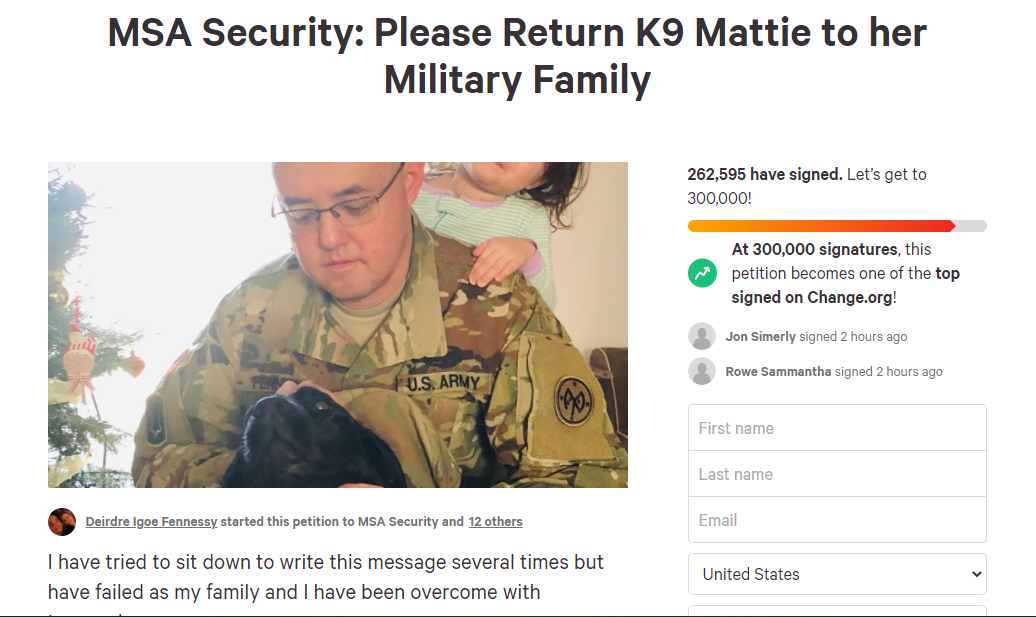Open Deirdre Igoe Fennessy's profile photo
Viewport: 1036px width, 617px height.
tap(62, 521)
